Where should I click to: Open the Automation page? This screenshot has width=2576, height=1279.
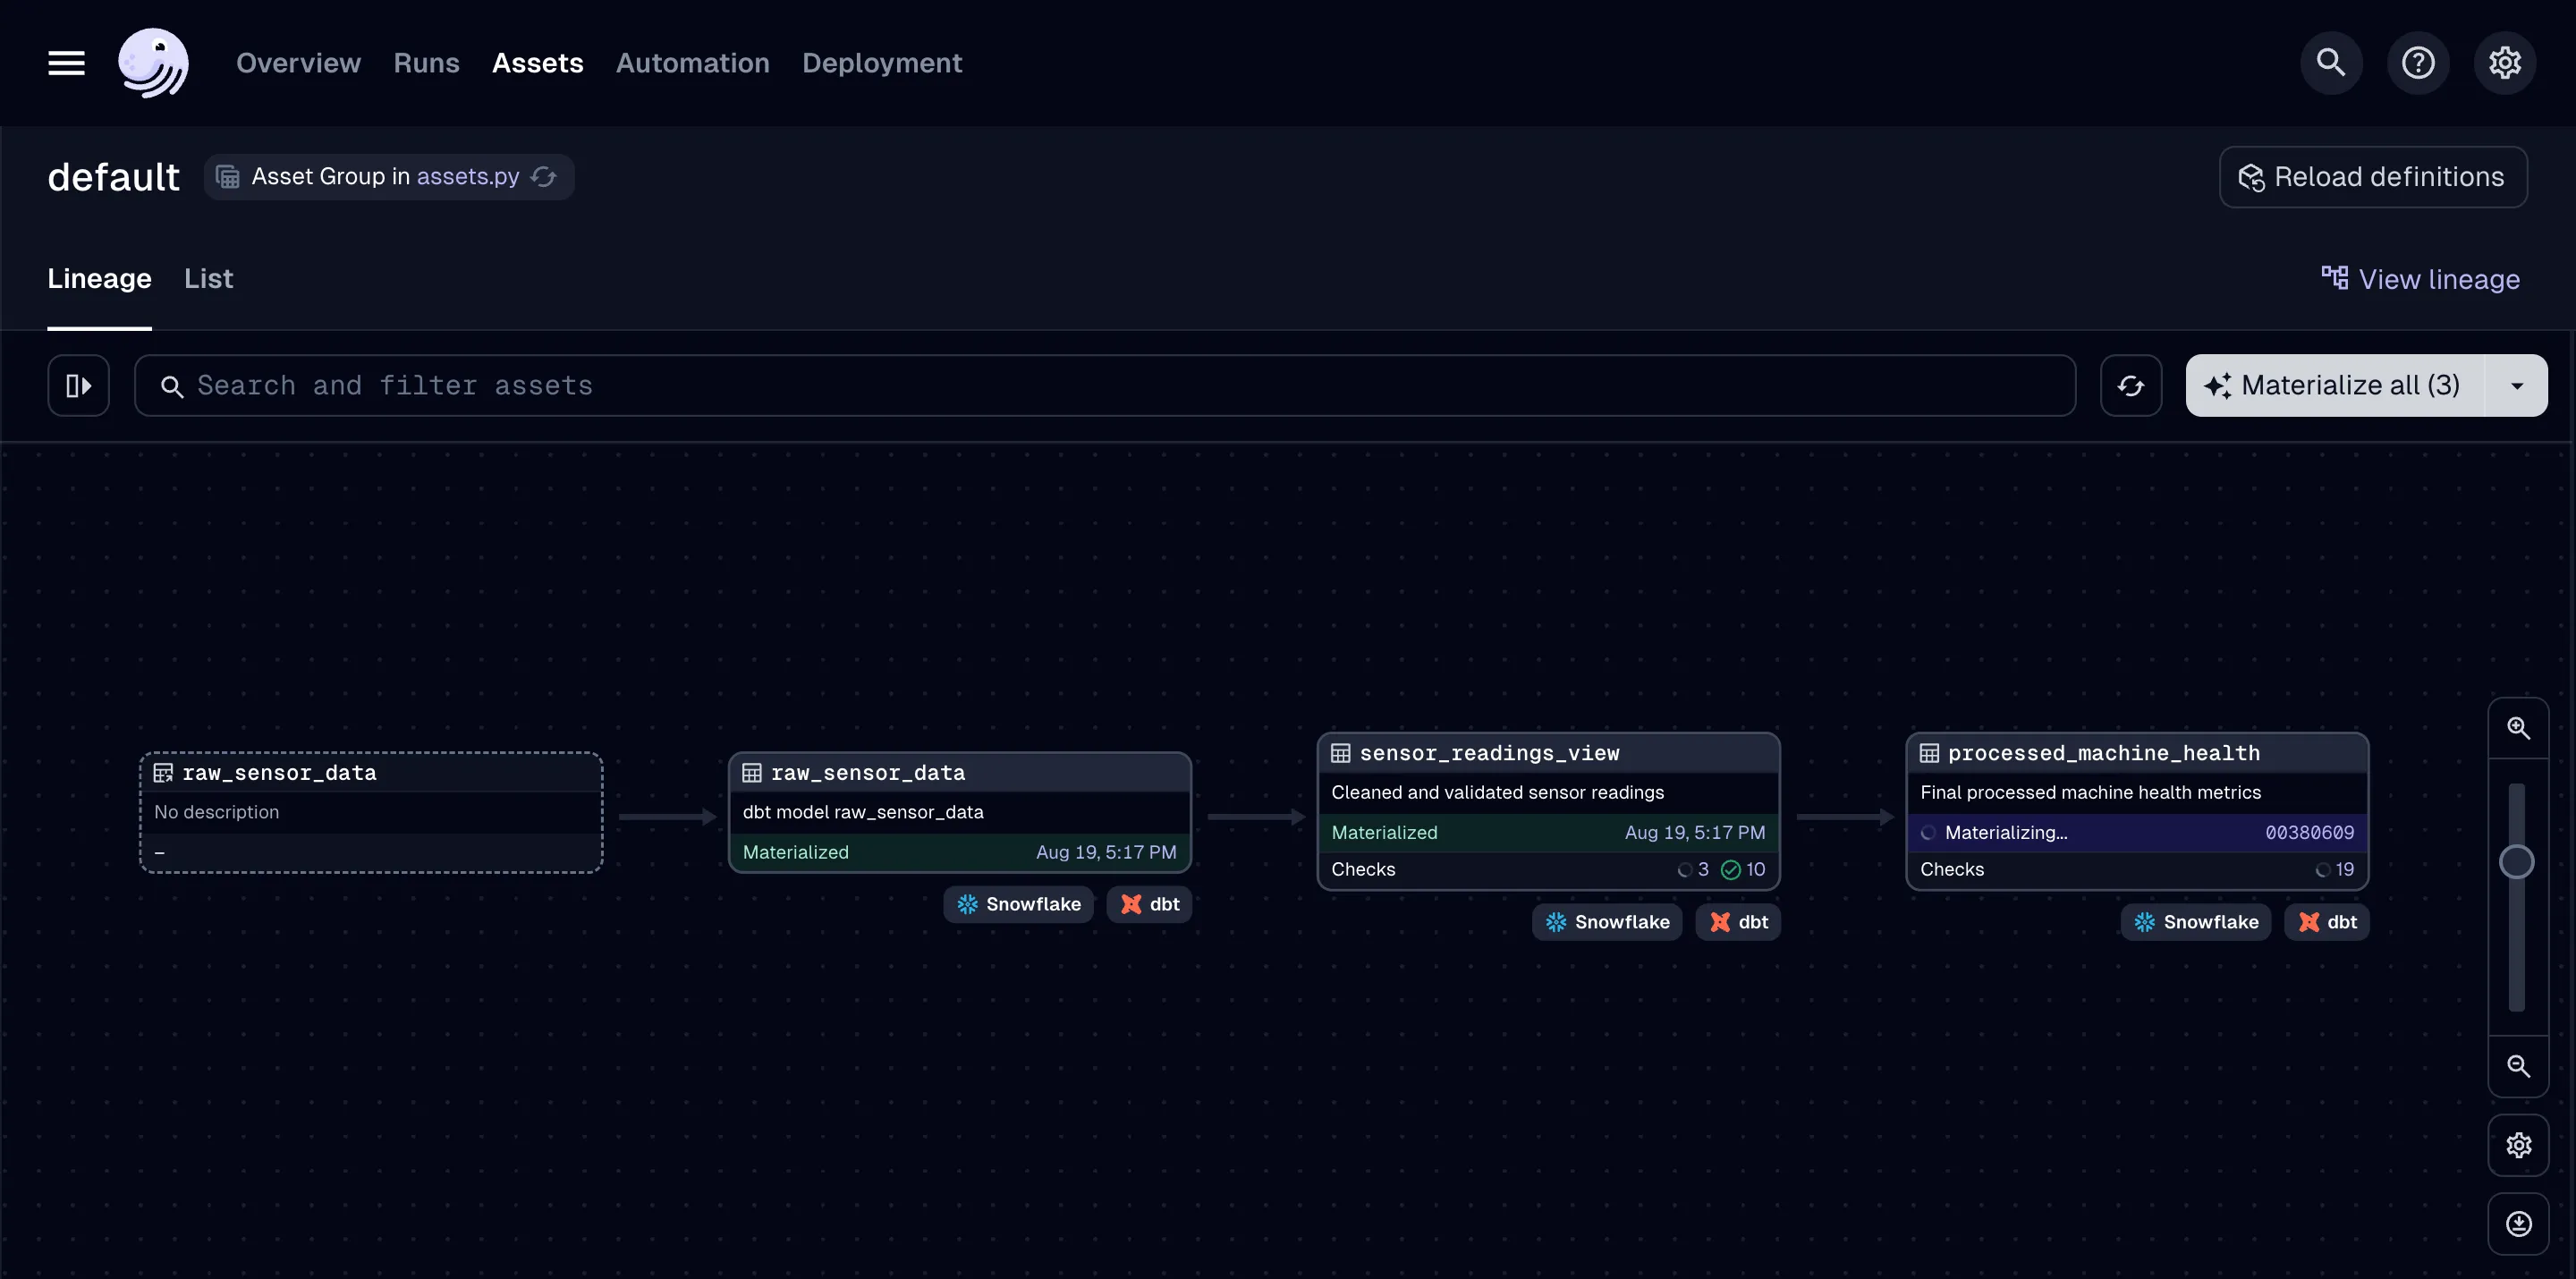tap(692, 62)
